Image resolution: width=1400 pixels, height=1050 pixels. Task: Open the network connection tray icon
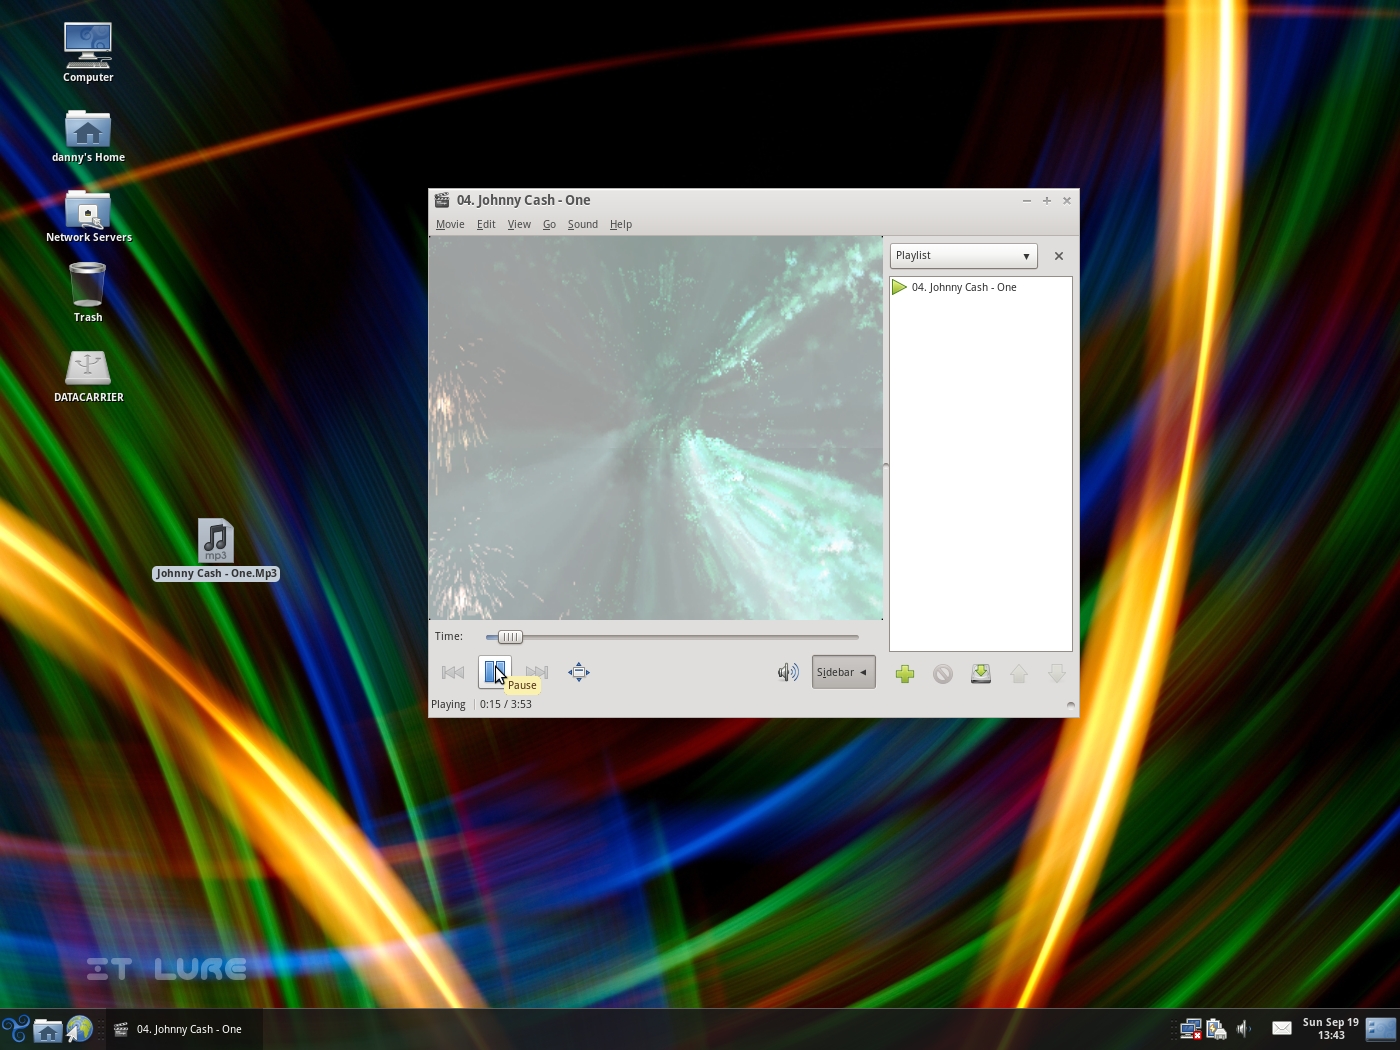(1190, 1029)
